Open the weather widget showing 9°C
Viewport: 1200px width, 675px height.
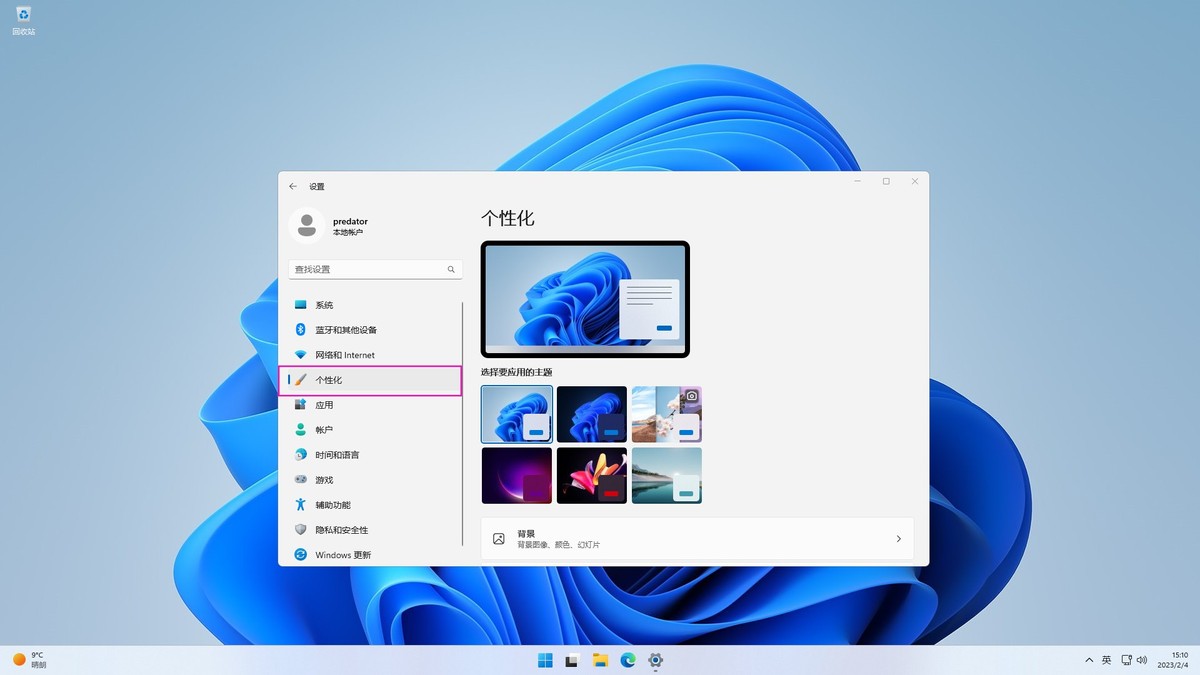tap(32, 660)
